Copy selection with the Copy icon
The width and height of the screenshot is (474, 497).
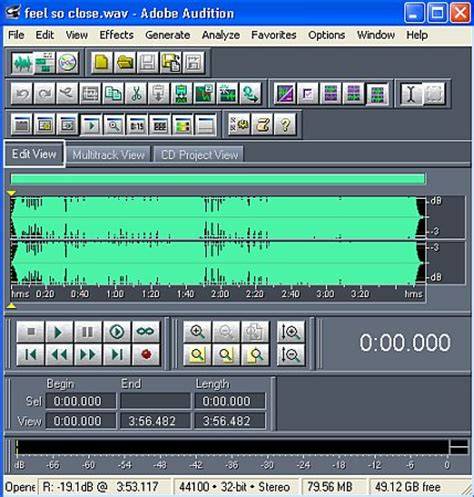click(113, 94)
